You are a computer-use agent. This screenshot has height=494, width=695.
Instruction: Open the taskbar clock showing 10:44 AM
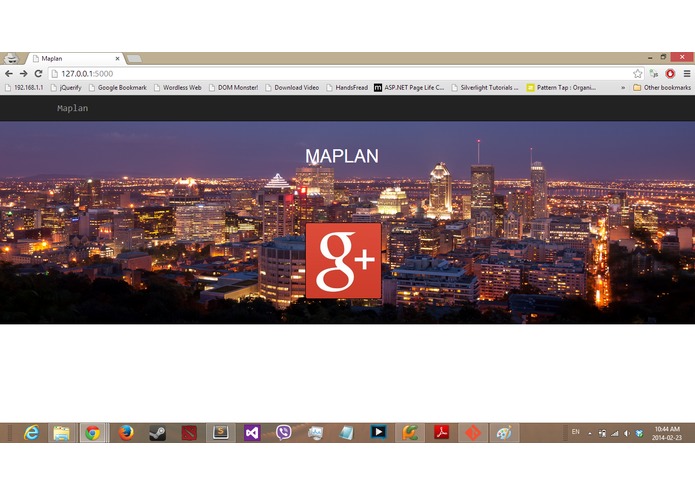(x=667, y=433)
